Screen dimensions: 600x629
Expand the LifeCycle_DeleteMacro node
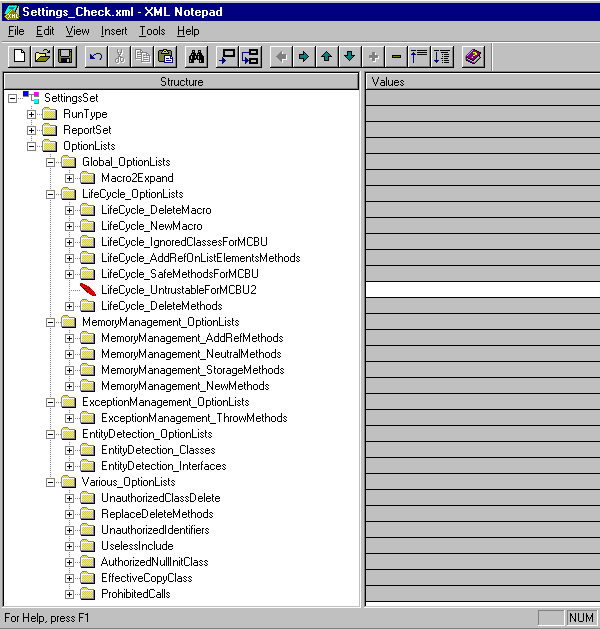coord(69,210)
